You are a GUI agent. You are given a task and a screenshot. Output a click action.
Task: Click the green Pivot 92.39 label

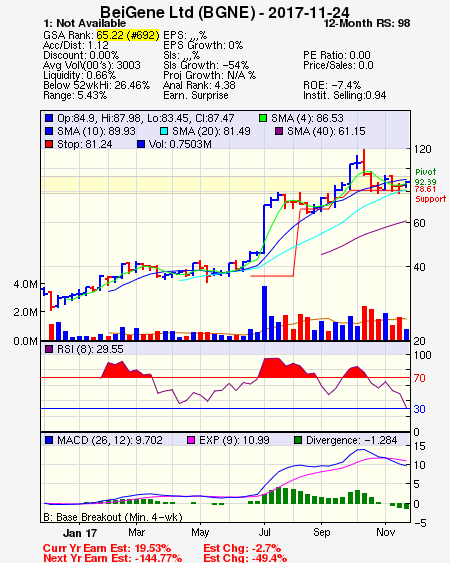426,177
